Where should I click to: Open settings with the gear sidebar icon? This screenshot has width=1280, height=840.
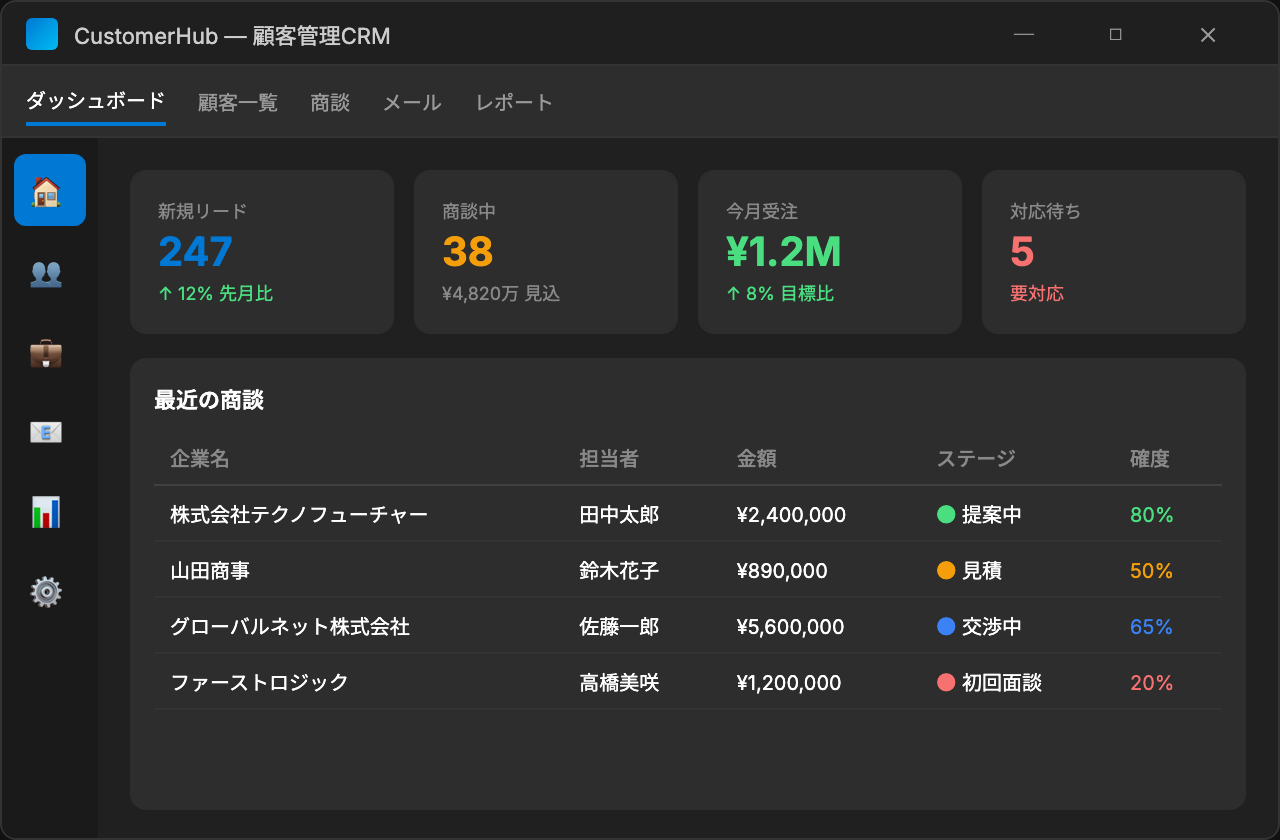tap(46, 592)
